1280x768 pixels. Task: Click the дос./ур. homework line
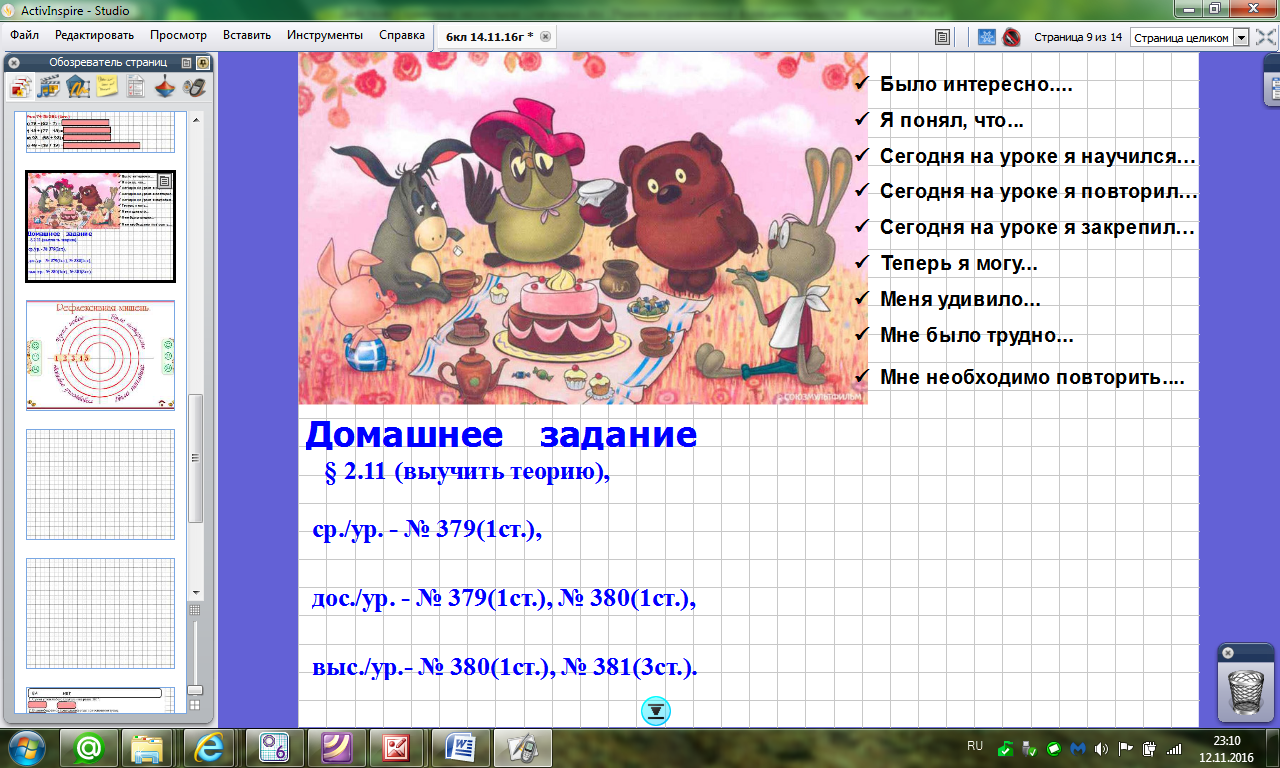[503, 598]
